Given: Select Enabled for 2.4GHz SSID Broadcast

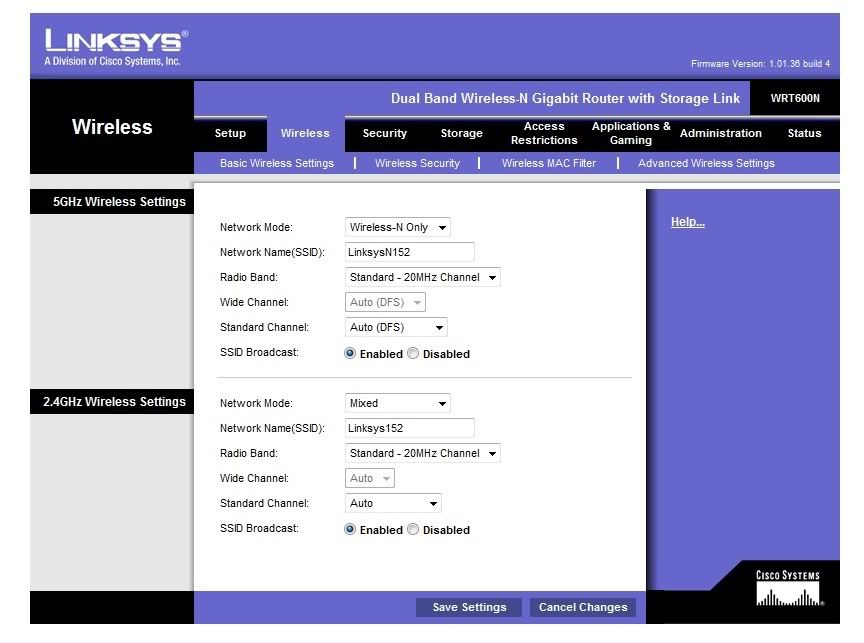Looking at the screenshot, I should click(350, 529).
